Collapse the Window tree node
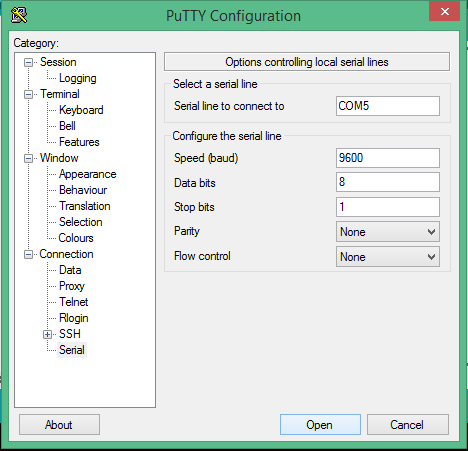Viewport: 468px width, 451px height. point(29,158)
